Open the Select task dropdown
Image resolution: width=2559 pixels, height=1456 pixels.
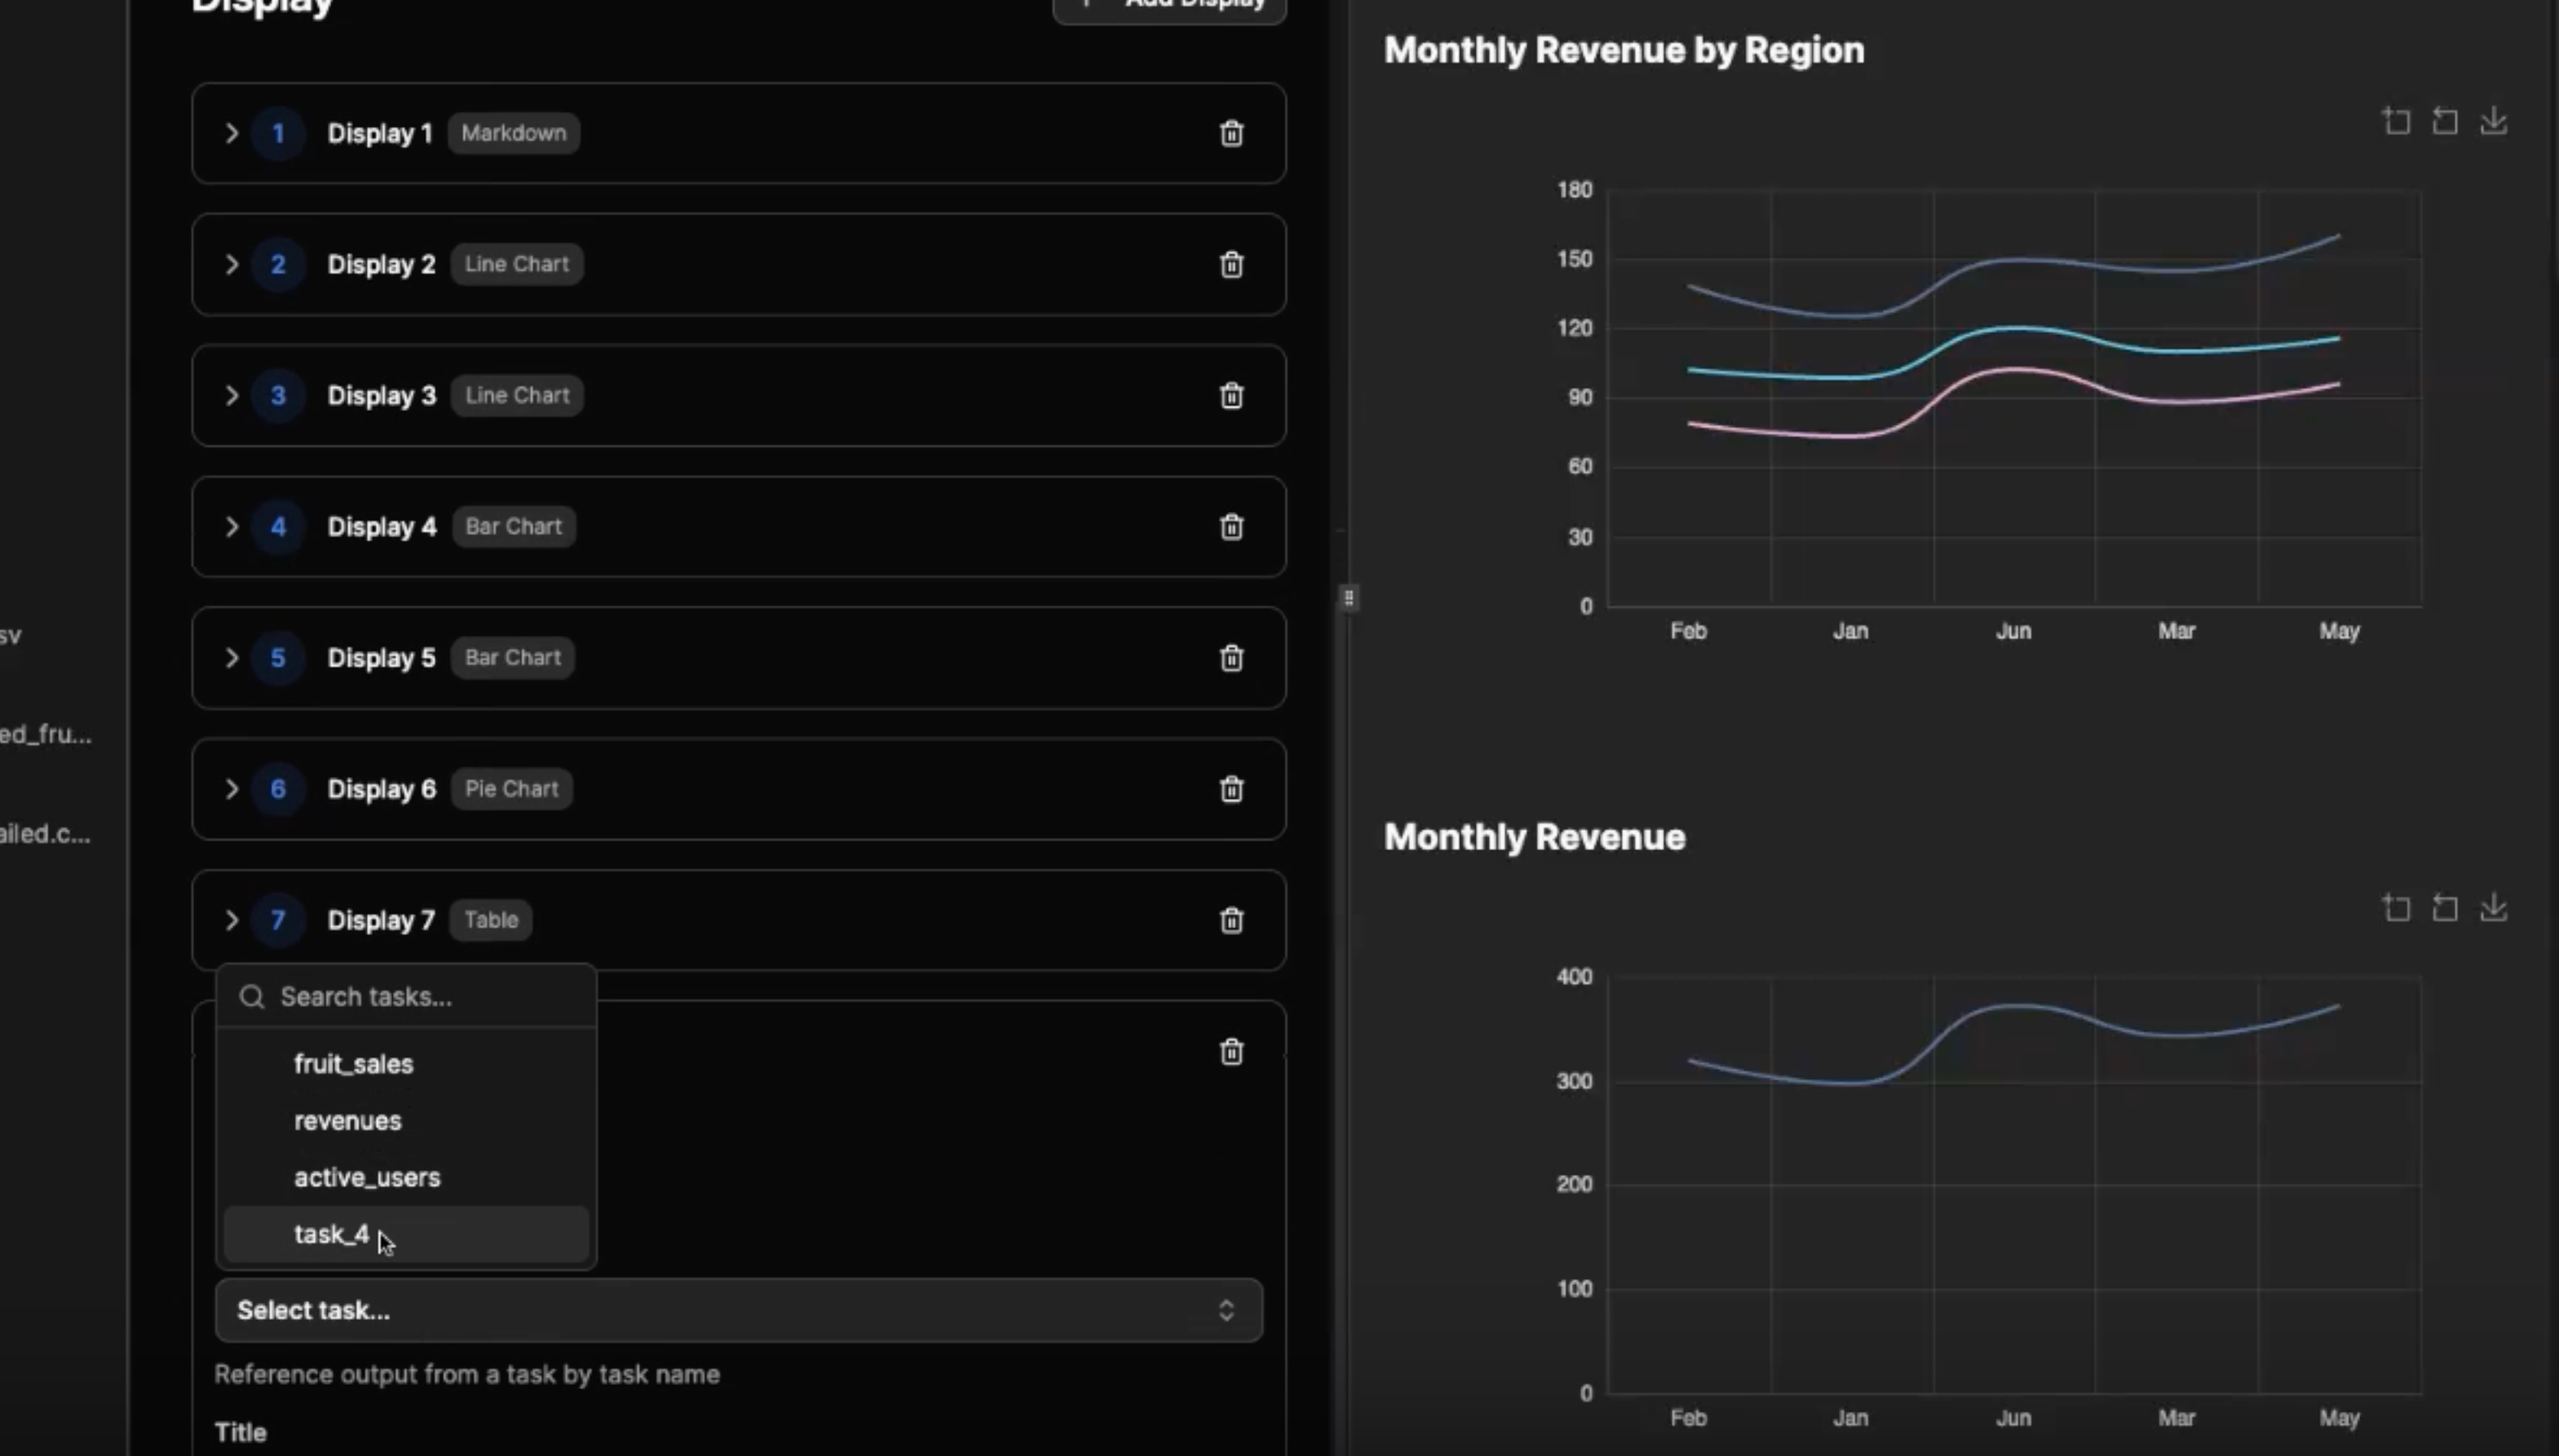coord(738,1310)
